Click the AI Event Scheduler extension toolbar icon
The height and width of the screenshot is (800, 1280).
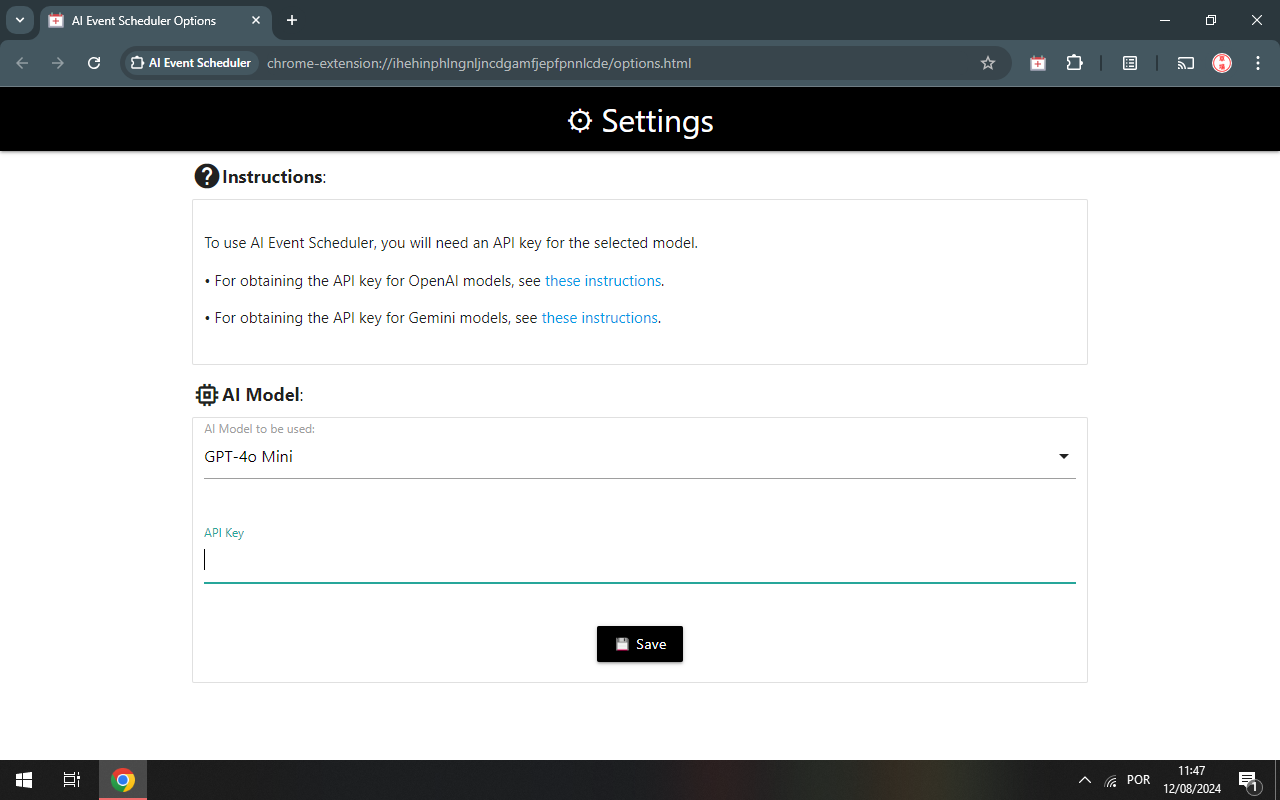pyautogui.click(x=1038, y=63)
